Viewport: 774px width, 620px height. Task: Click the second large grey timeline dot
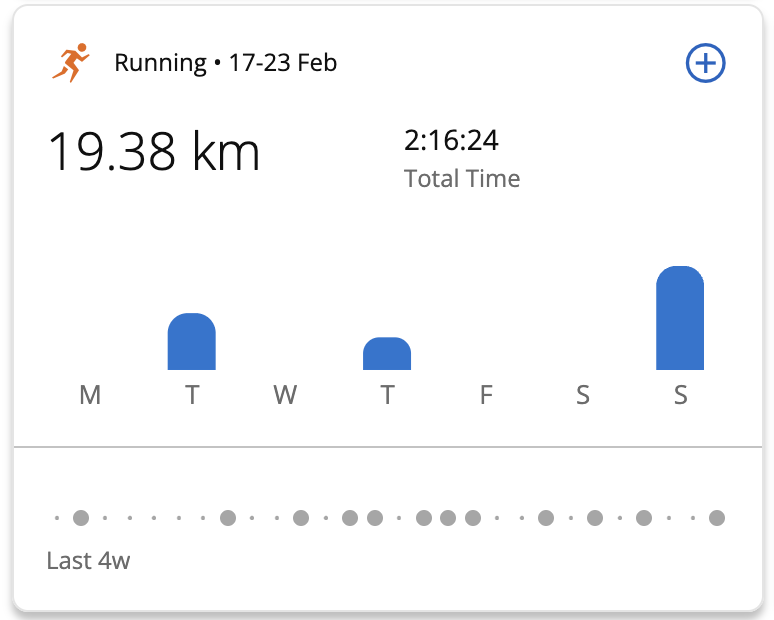click(x=228, y=518)
